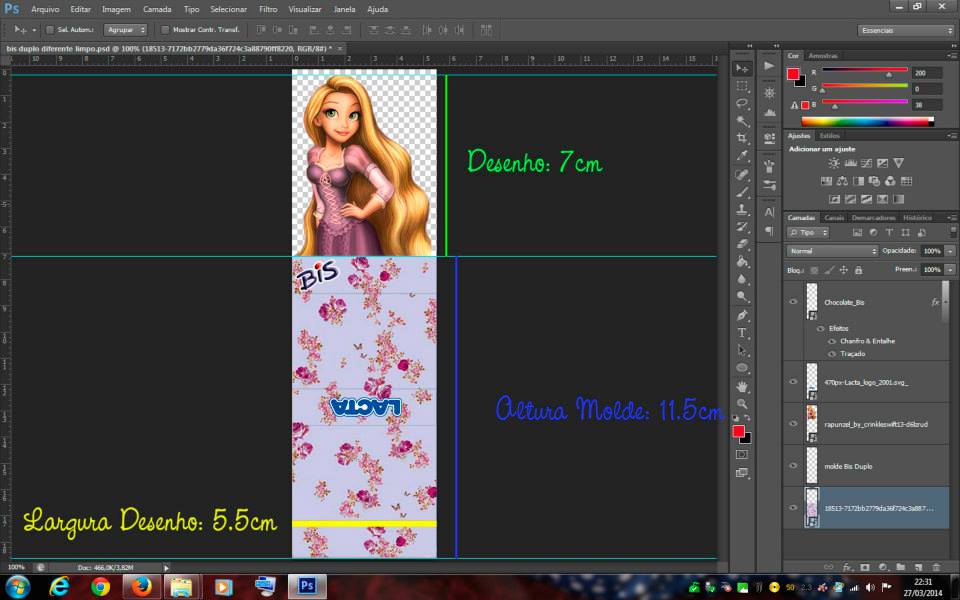Image resolution: width=960 pixels, height=600 pixels.
Task: Switch to the Histórico tab
Action: click(x=917, y=218)
